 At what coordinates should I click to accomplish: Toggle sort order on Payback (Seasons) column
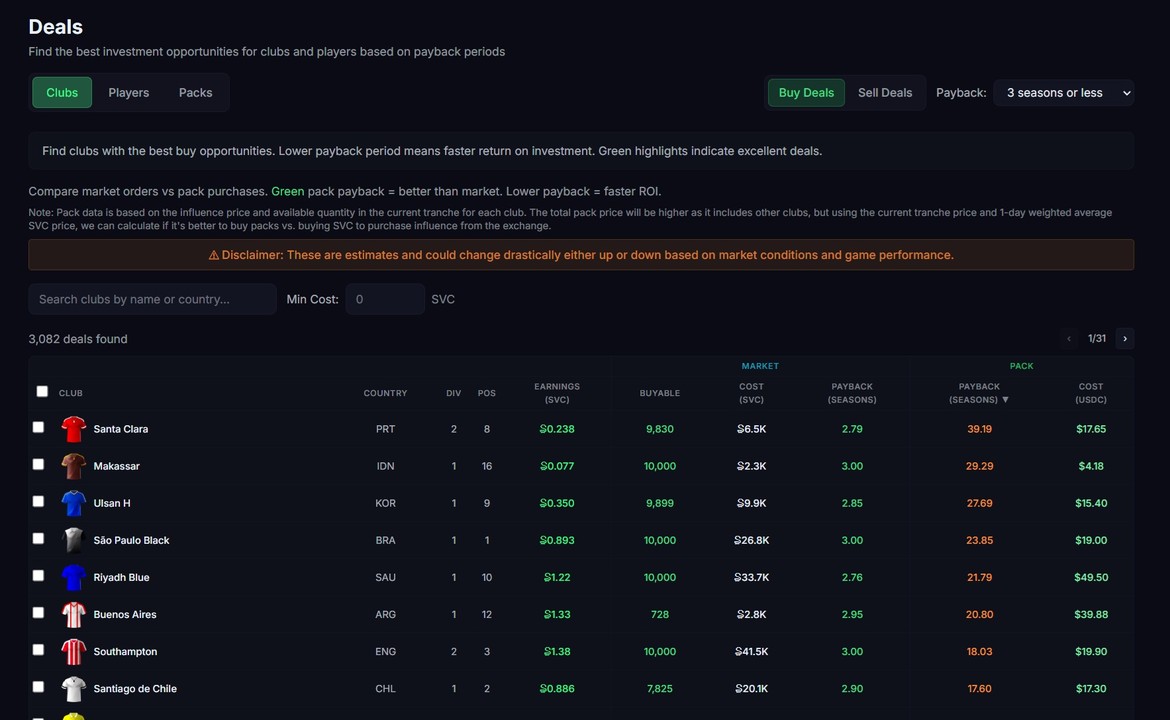click(978, 392)
